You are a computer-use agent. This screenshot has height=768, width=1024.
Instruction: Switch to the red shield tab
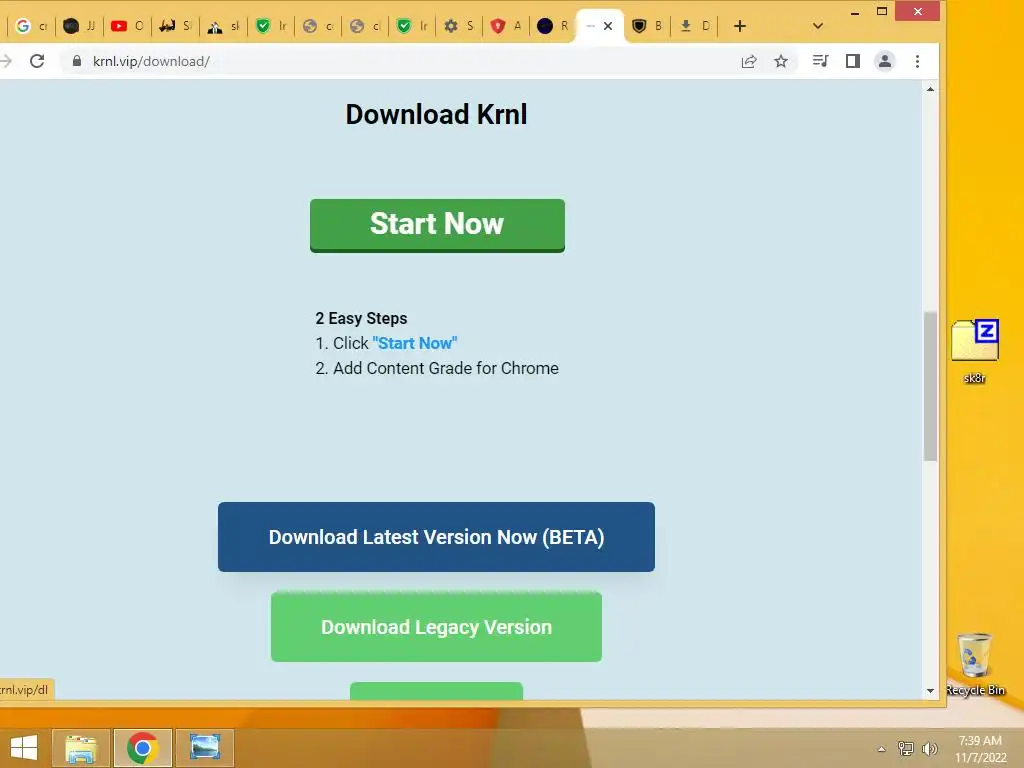click(x=505, y=26)
